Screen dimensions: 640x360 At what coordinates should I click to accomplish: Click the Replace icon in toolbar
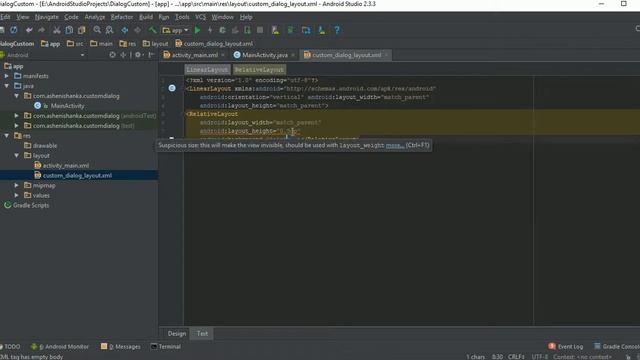(109, 30)
